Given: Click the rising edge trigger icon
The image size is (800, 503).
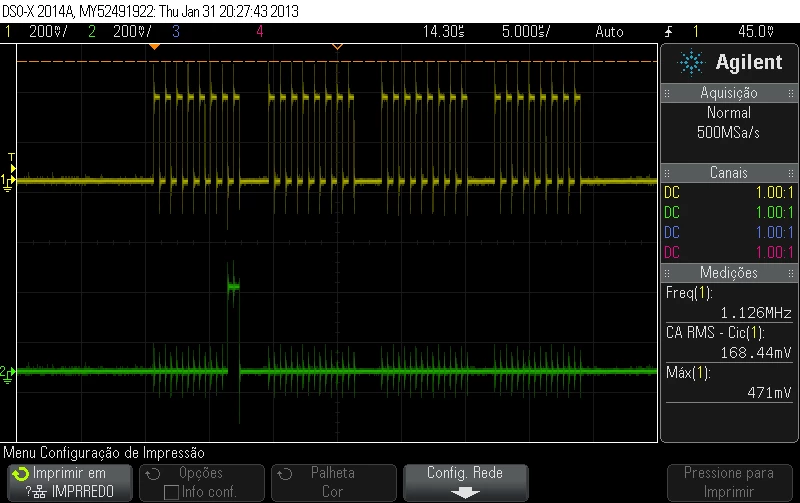Looking at the screenshot, I should coord(668,32).
